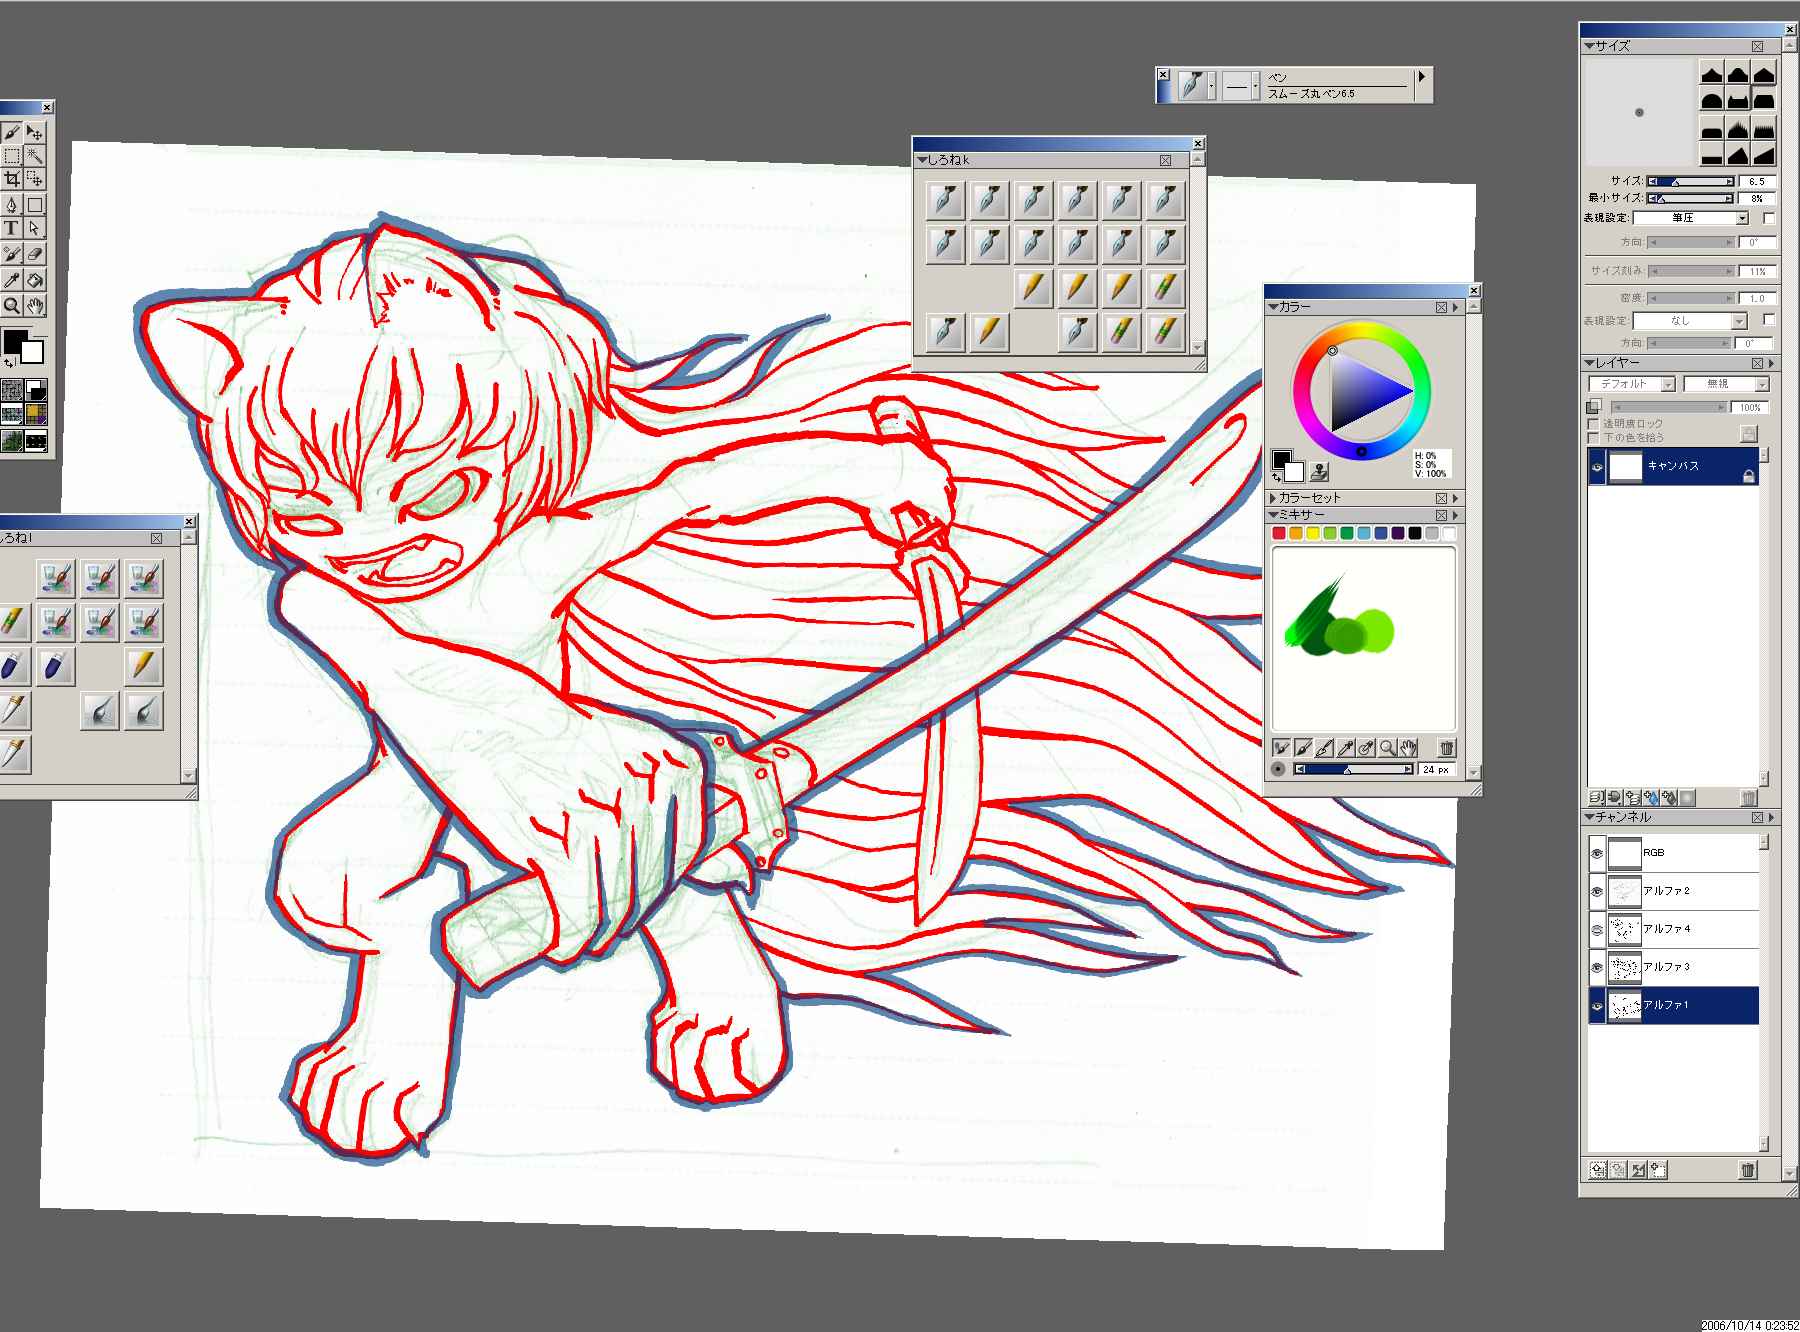The height and width of the screenshot is (1332, 1800).
Task: Expand the カラーセット panel
Action: click(1273, 498)
